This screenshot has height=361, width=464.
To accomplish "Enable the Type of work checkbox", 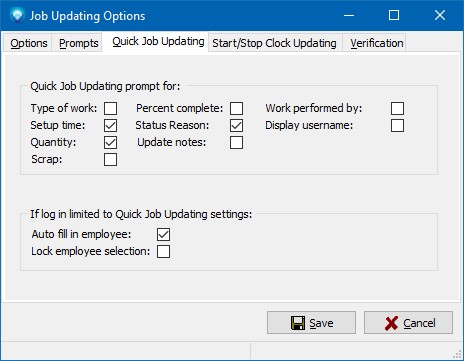I will [x=110, y=108].
